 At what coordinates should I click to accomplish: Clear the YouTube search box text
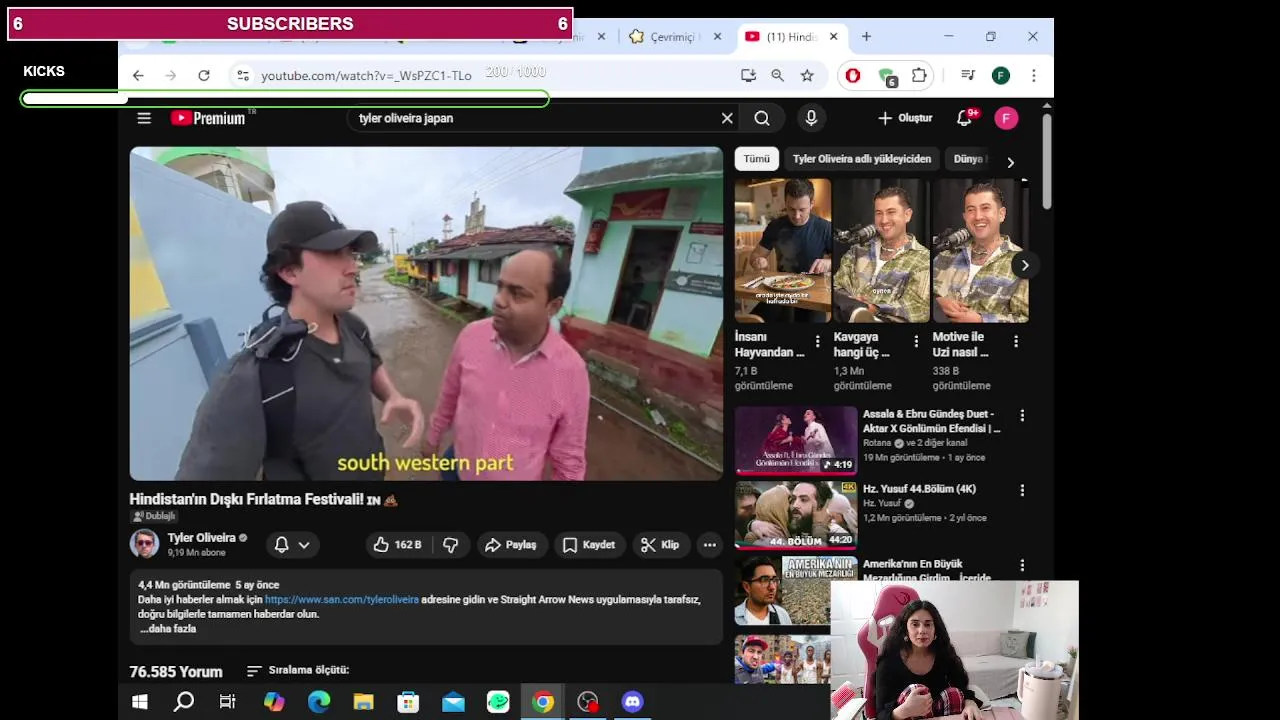tap(727, 118)
